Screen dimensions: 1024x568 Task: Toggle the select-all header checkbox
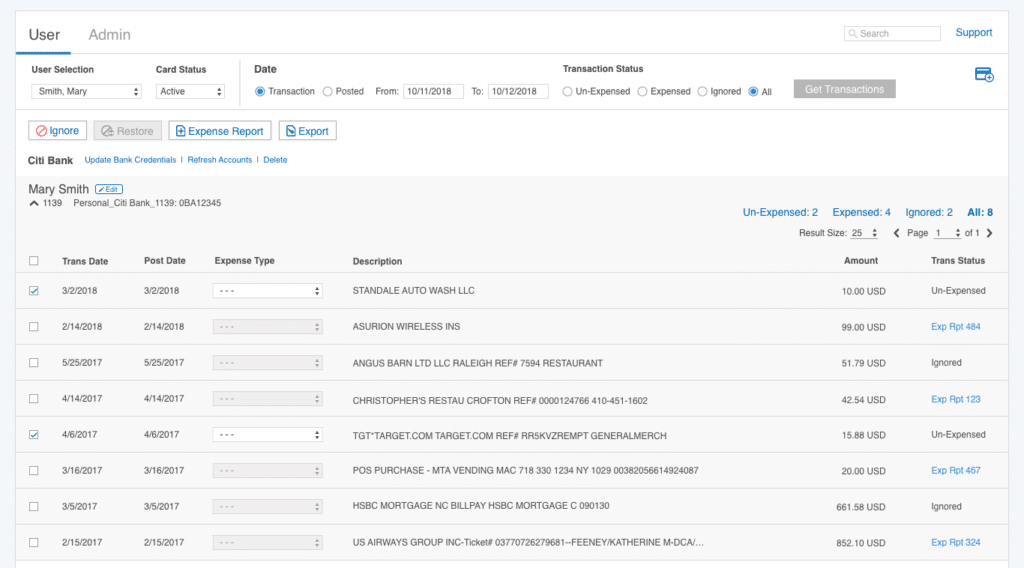click(x=34, y=260)
